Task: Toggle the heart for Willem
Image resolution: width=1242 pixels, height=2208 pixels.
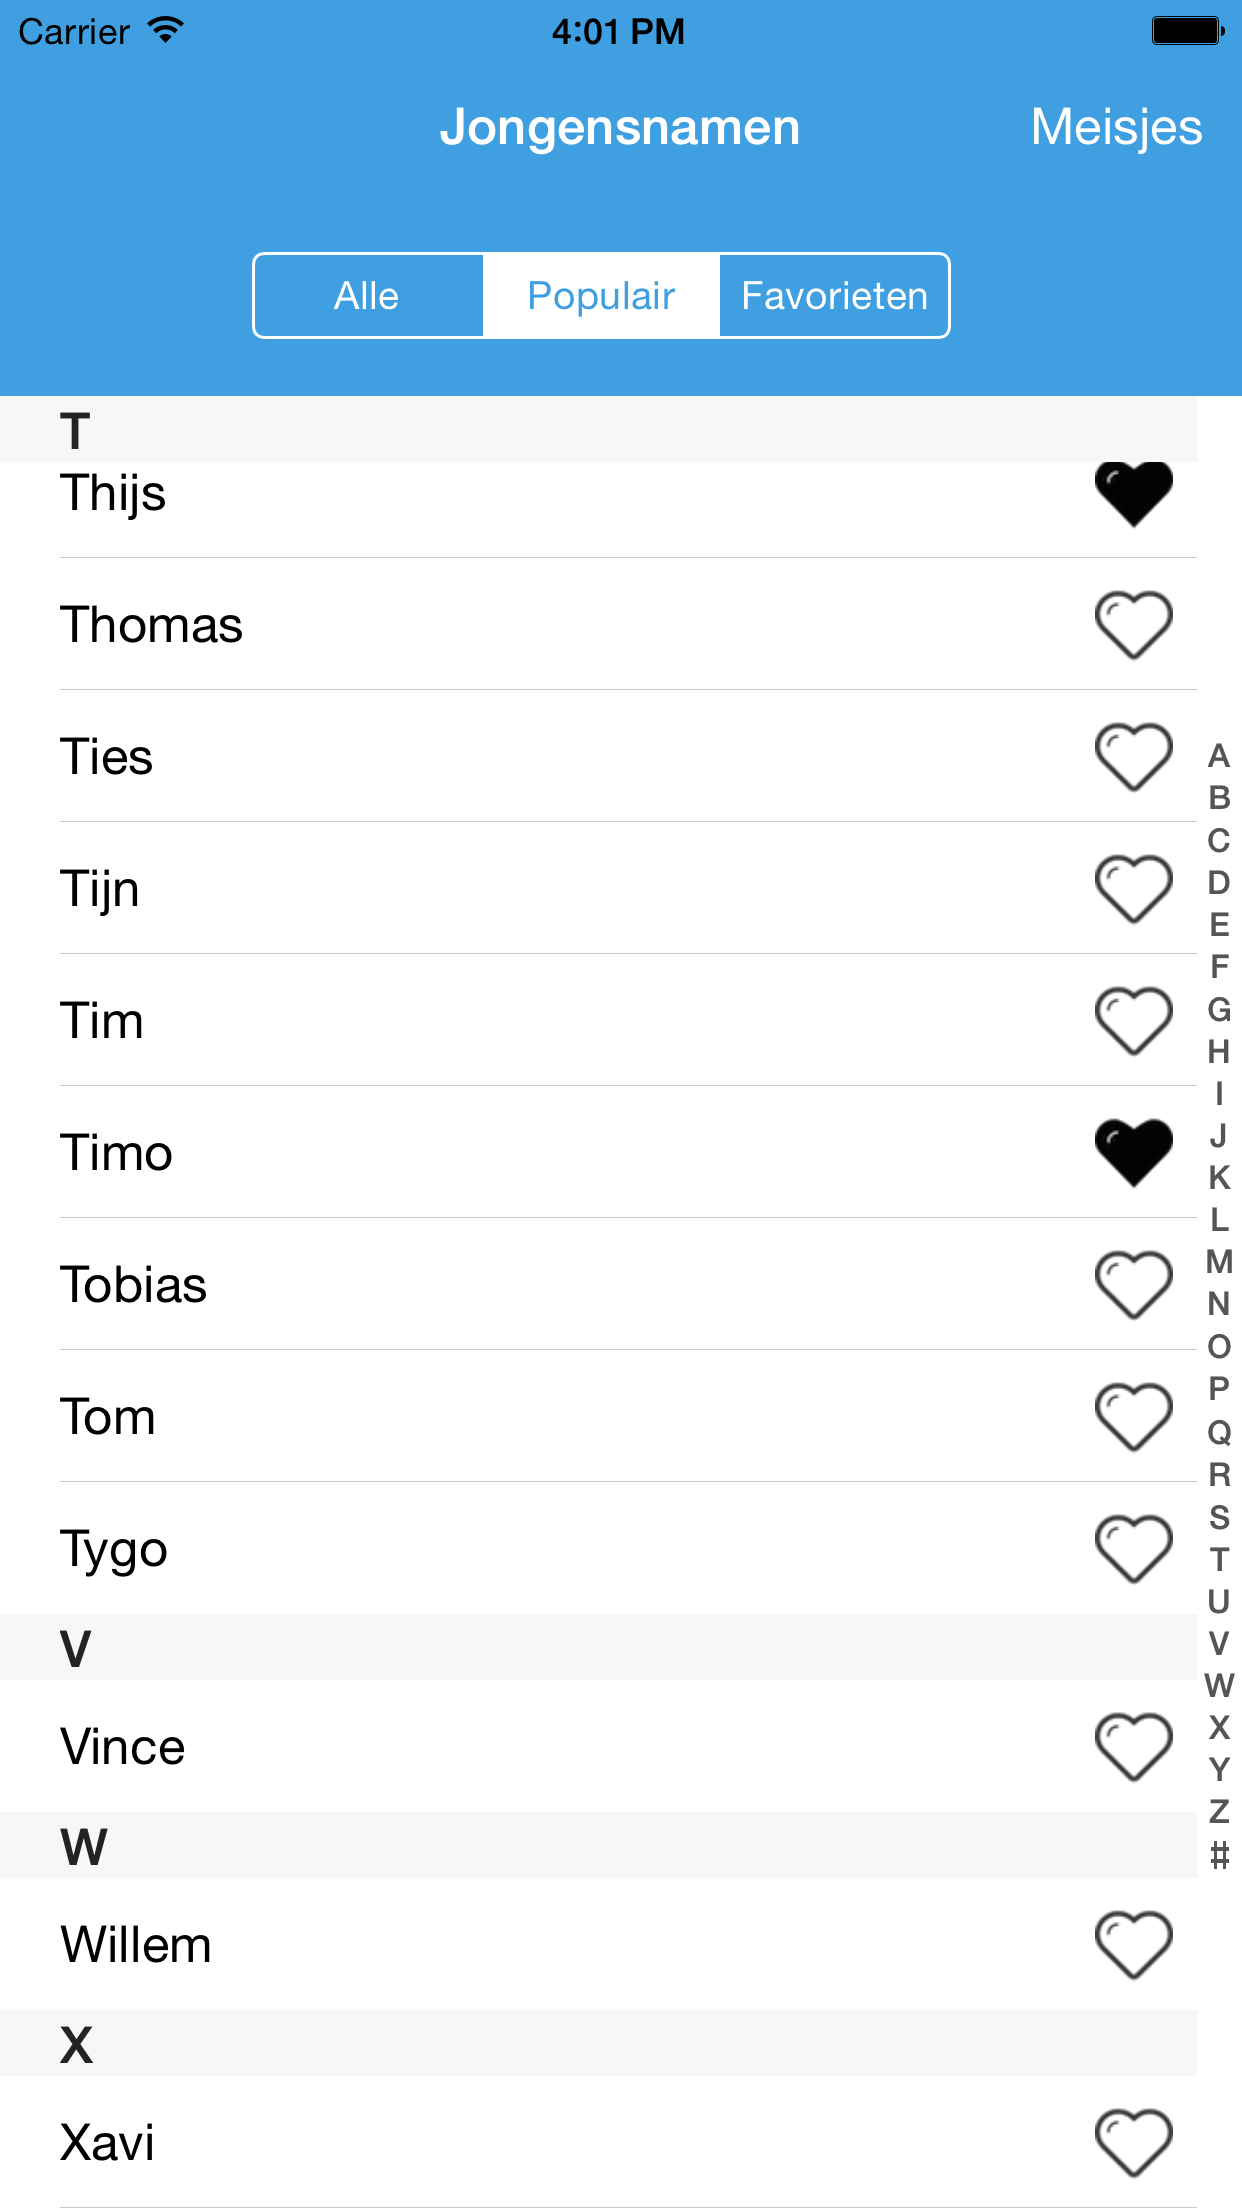Action: click(x=1133, y=1945)
